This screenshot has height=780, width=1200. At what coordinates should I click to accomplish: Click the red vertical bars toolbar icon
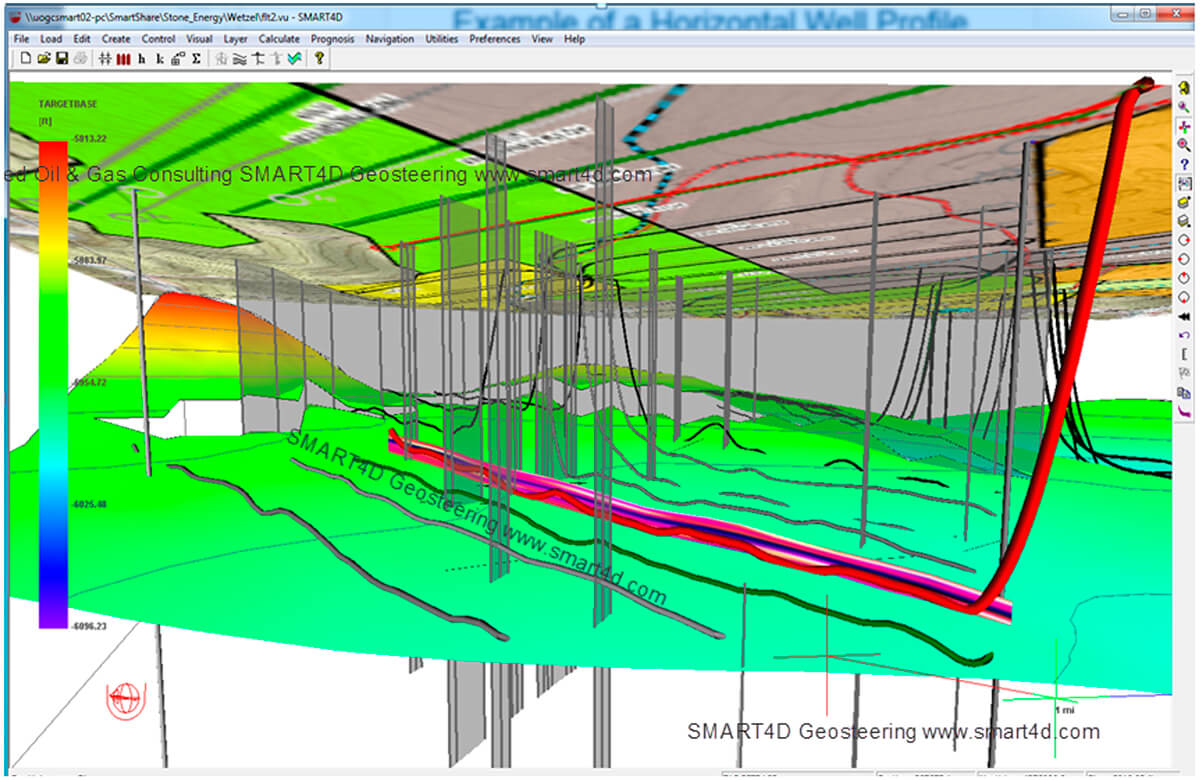[x=123, y=59]
